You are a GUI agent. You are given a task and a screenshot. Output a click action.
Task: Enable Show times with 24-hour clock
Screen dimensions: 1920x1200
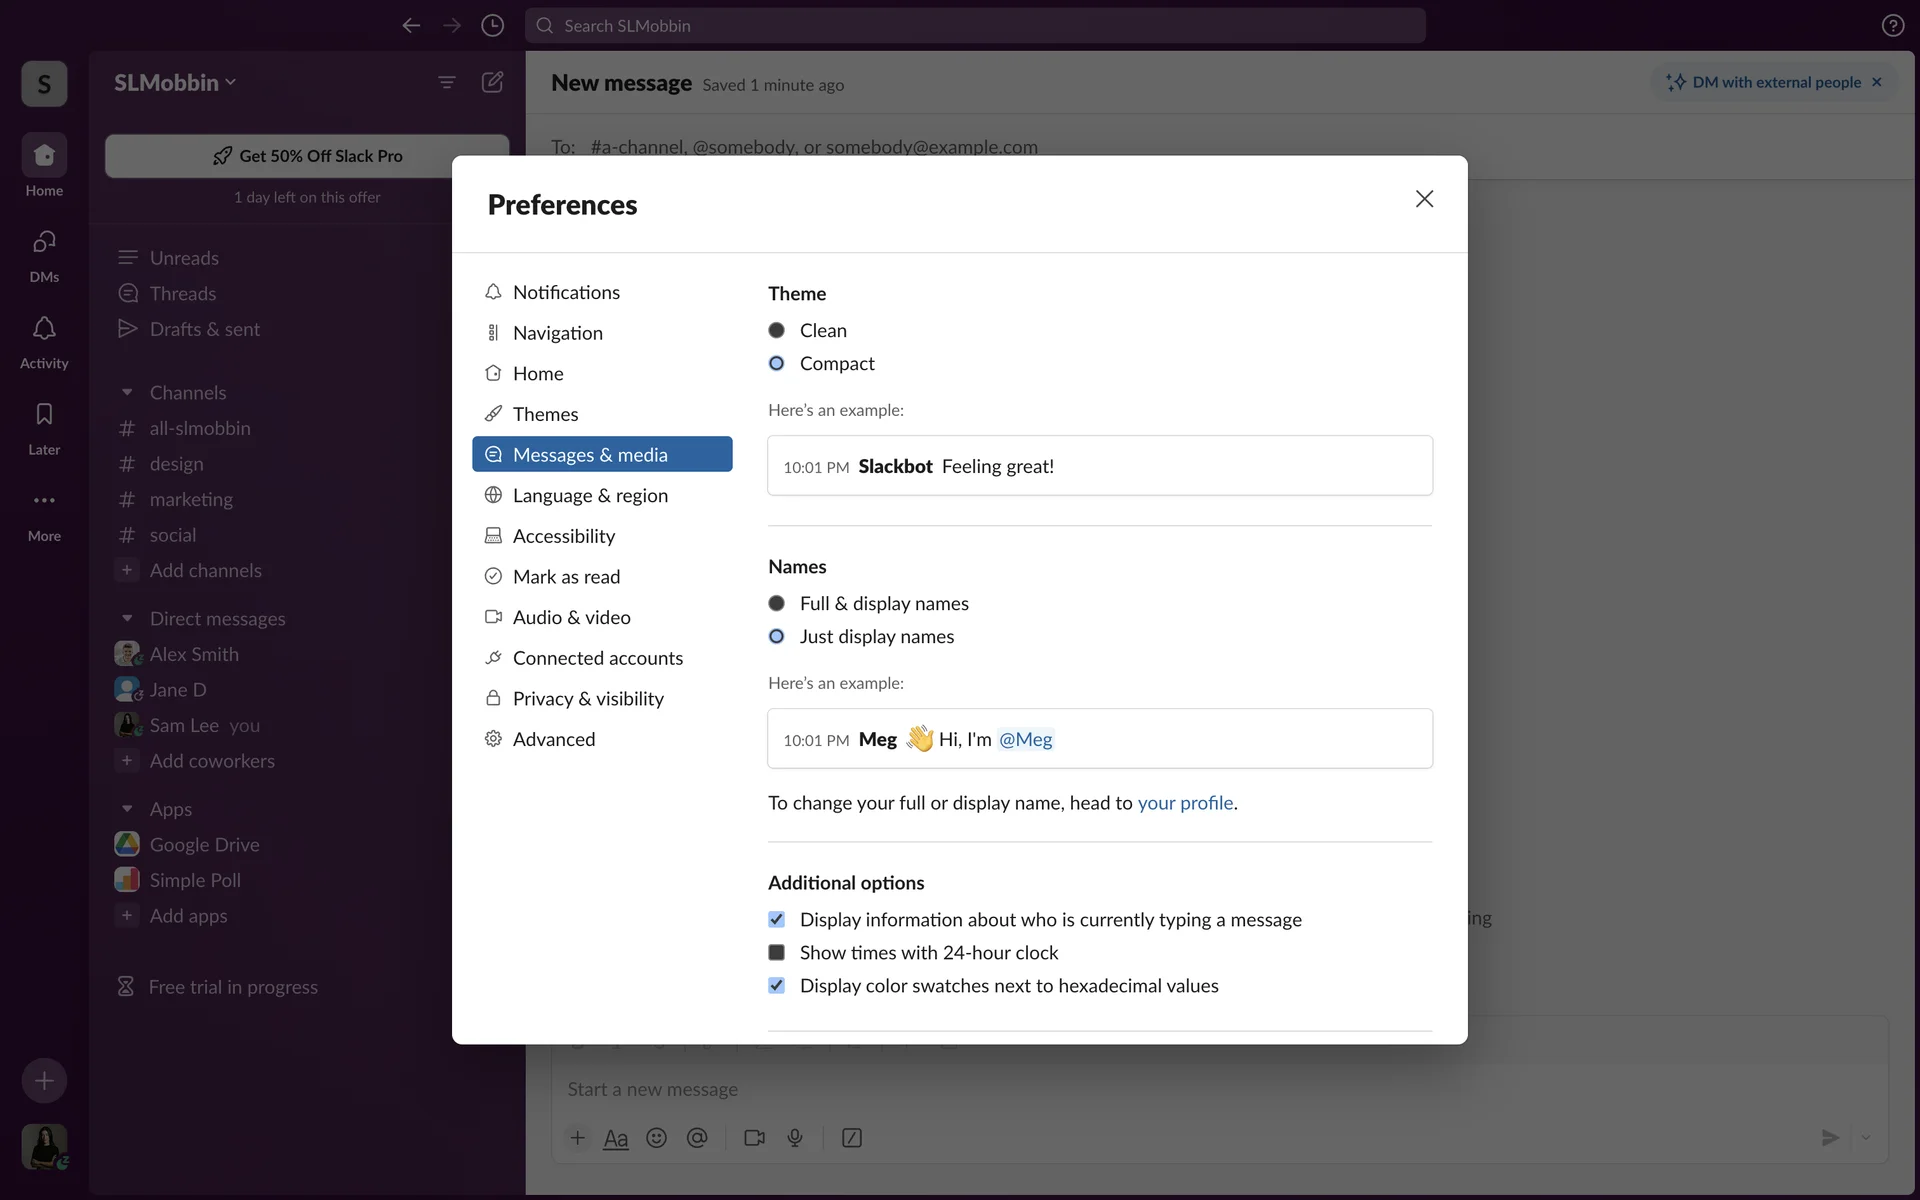pos(777,952)
